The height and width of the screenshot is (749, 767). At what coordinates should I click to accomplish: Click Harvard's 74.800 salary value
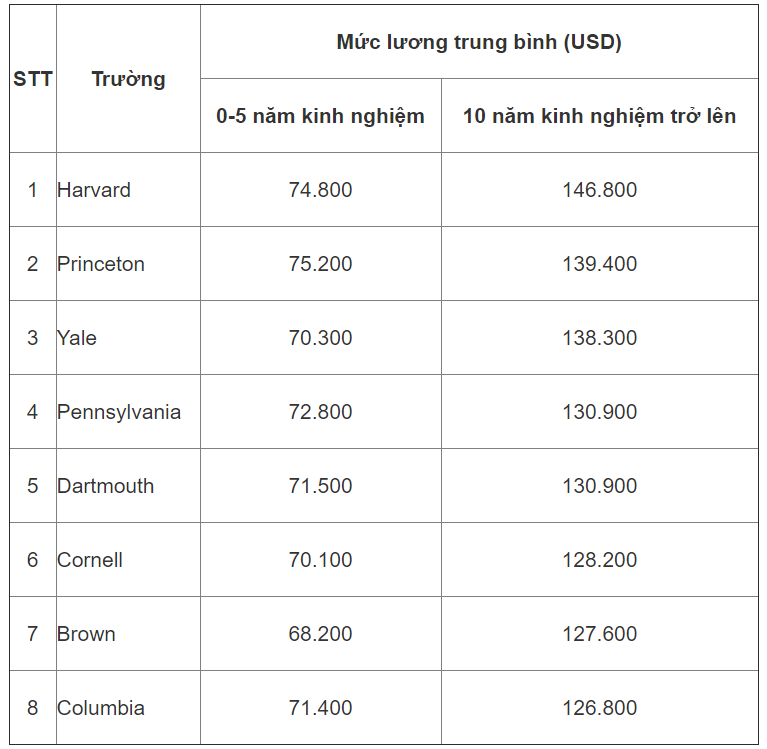coord(320,190)
